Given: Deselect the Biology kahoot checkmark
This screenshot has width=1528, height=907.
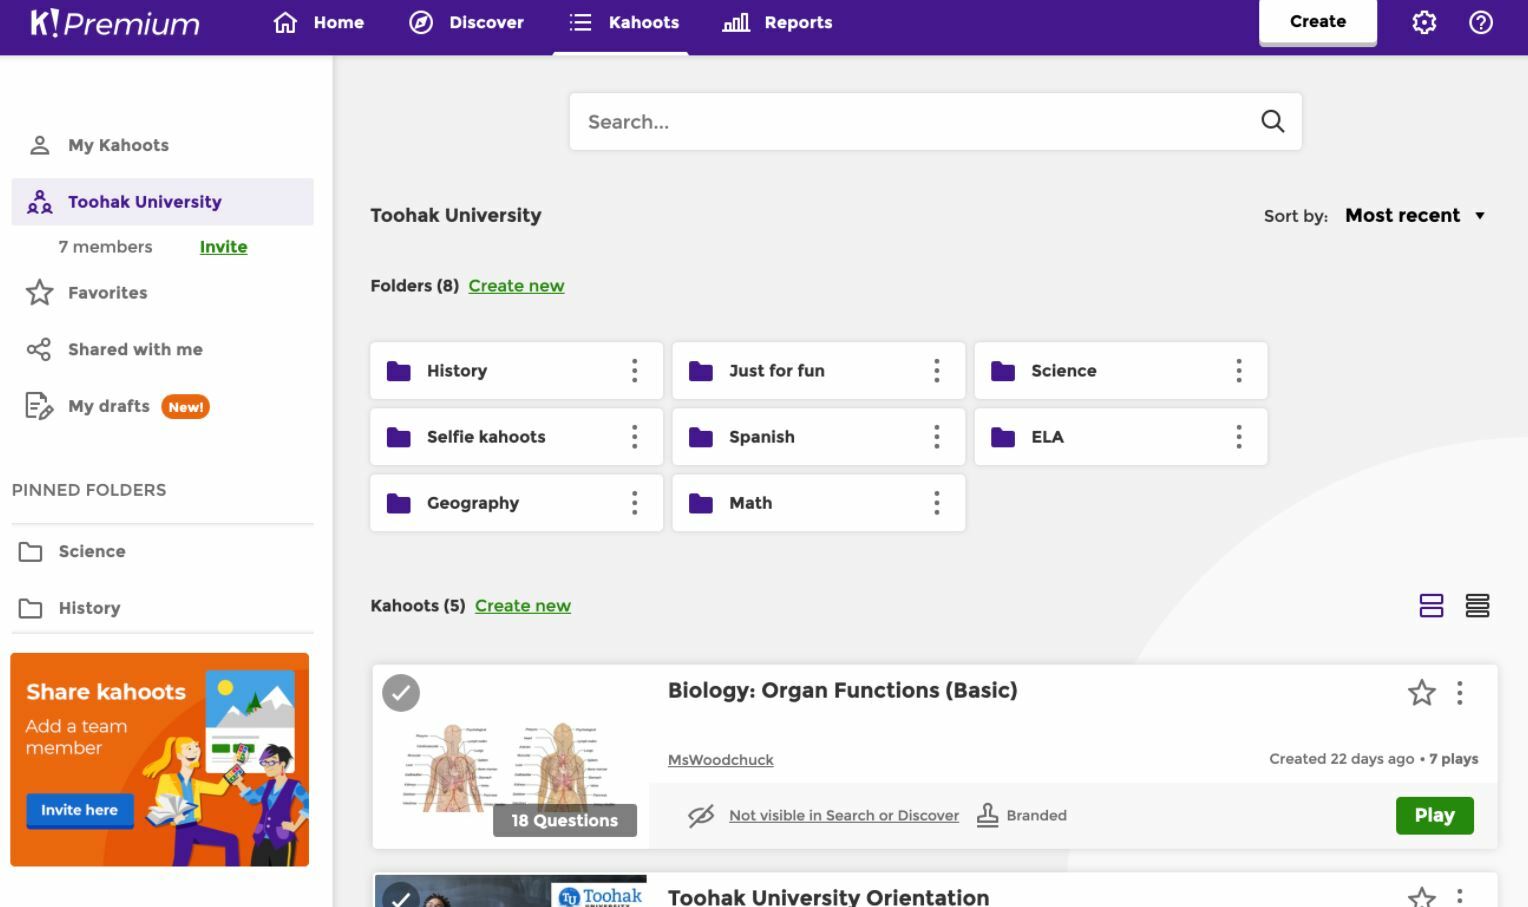Looking at the screenshot, I should pos(401,692).
